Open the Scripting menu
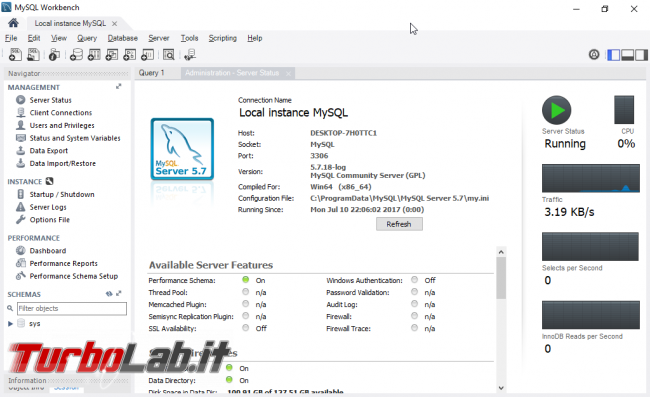 [222, 38]
